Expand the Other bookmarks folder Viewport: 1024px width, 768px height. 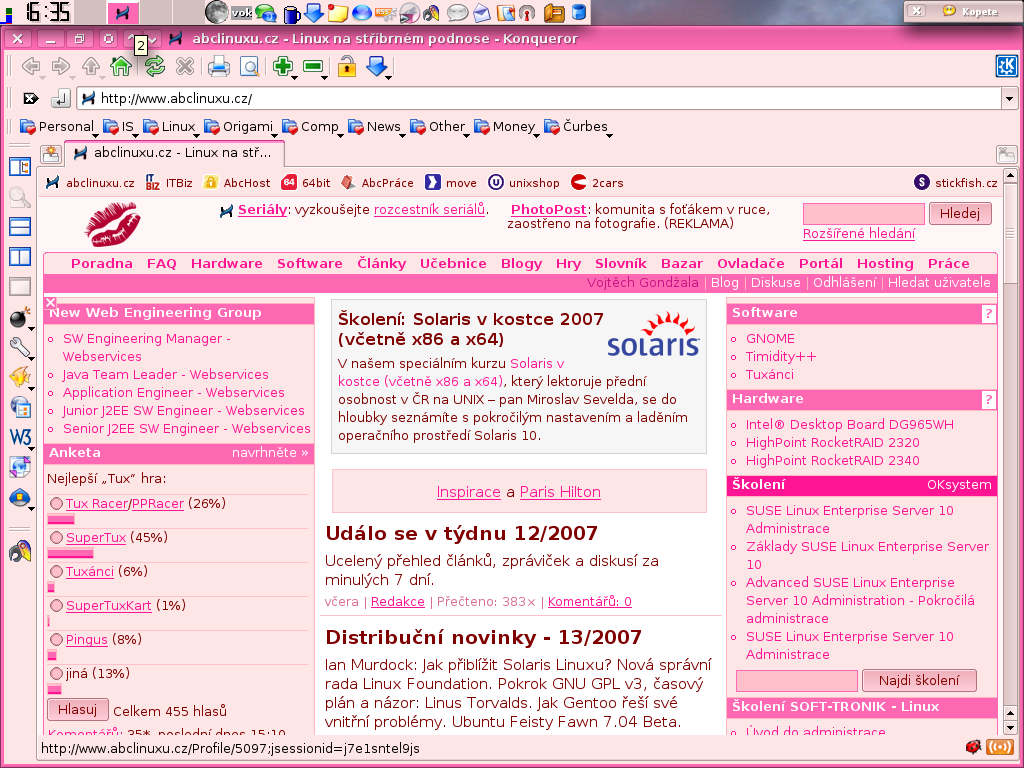pos(439,127)
